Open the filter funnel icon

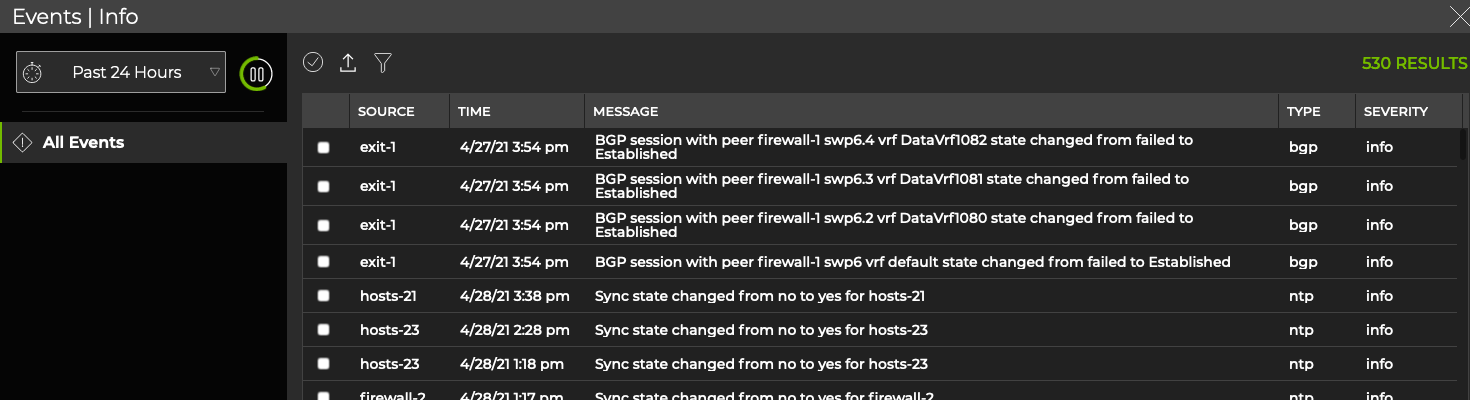point(382,63)
